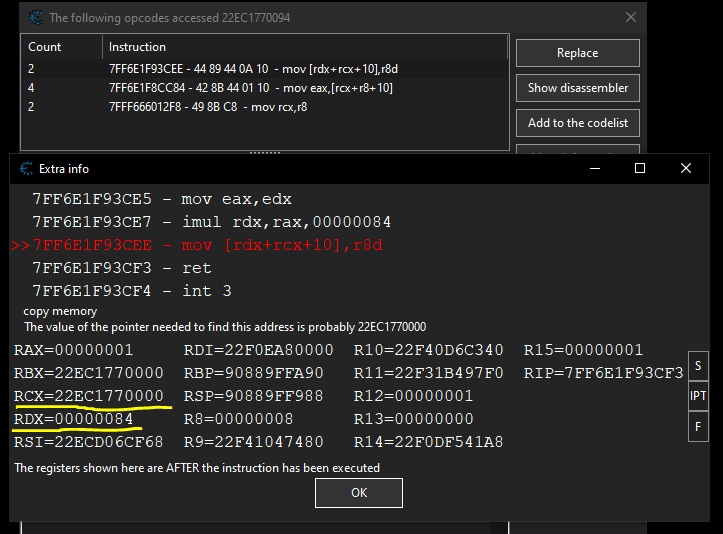Click the RCX=22EC1770000 register value
Image resolution: width=723 pixels, height=534 pixels.
pos(89,396)
